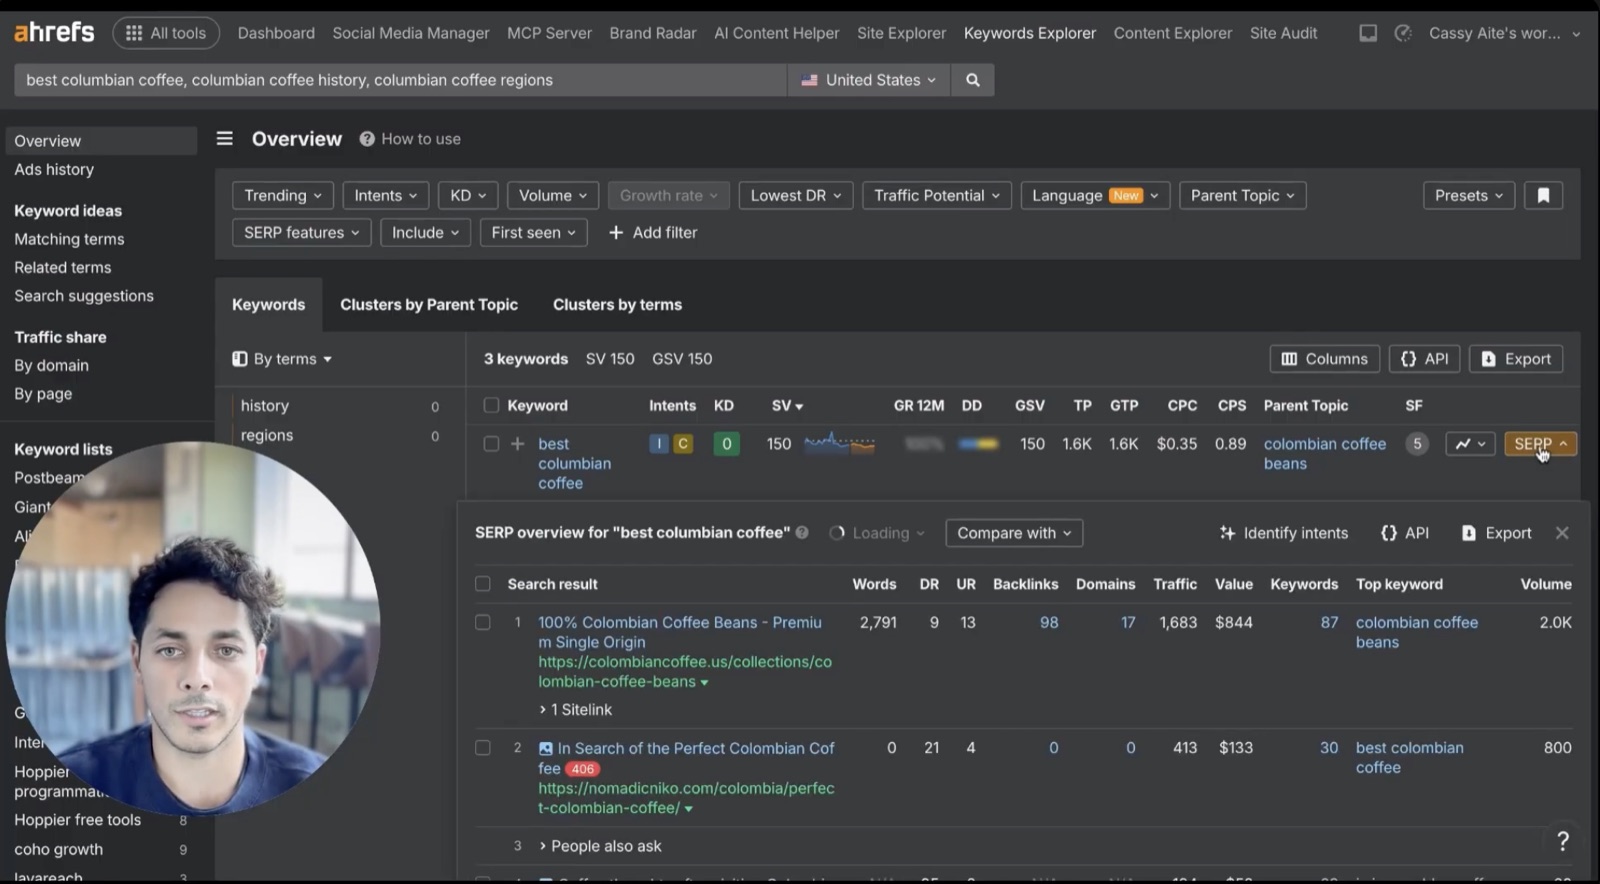Click the bookmark presets icon
1600x884 pixels.
[1543, 195]
